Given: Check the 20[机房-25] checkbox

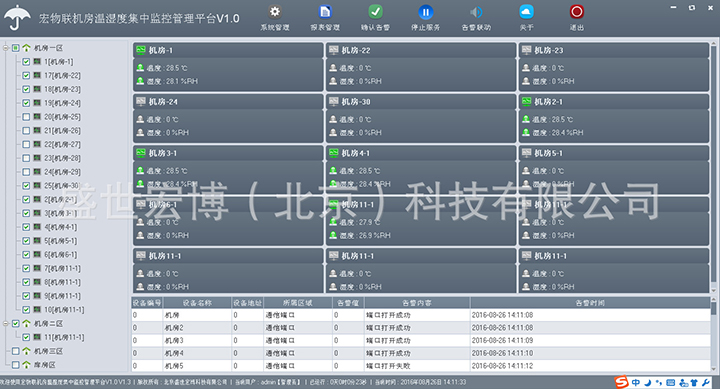Looking at the screenshot, I should 26,117.
